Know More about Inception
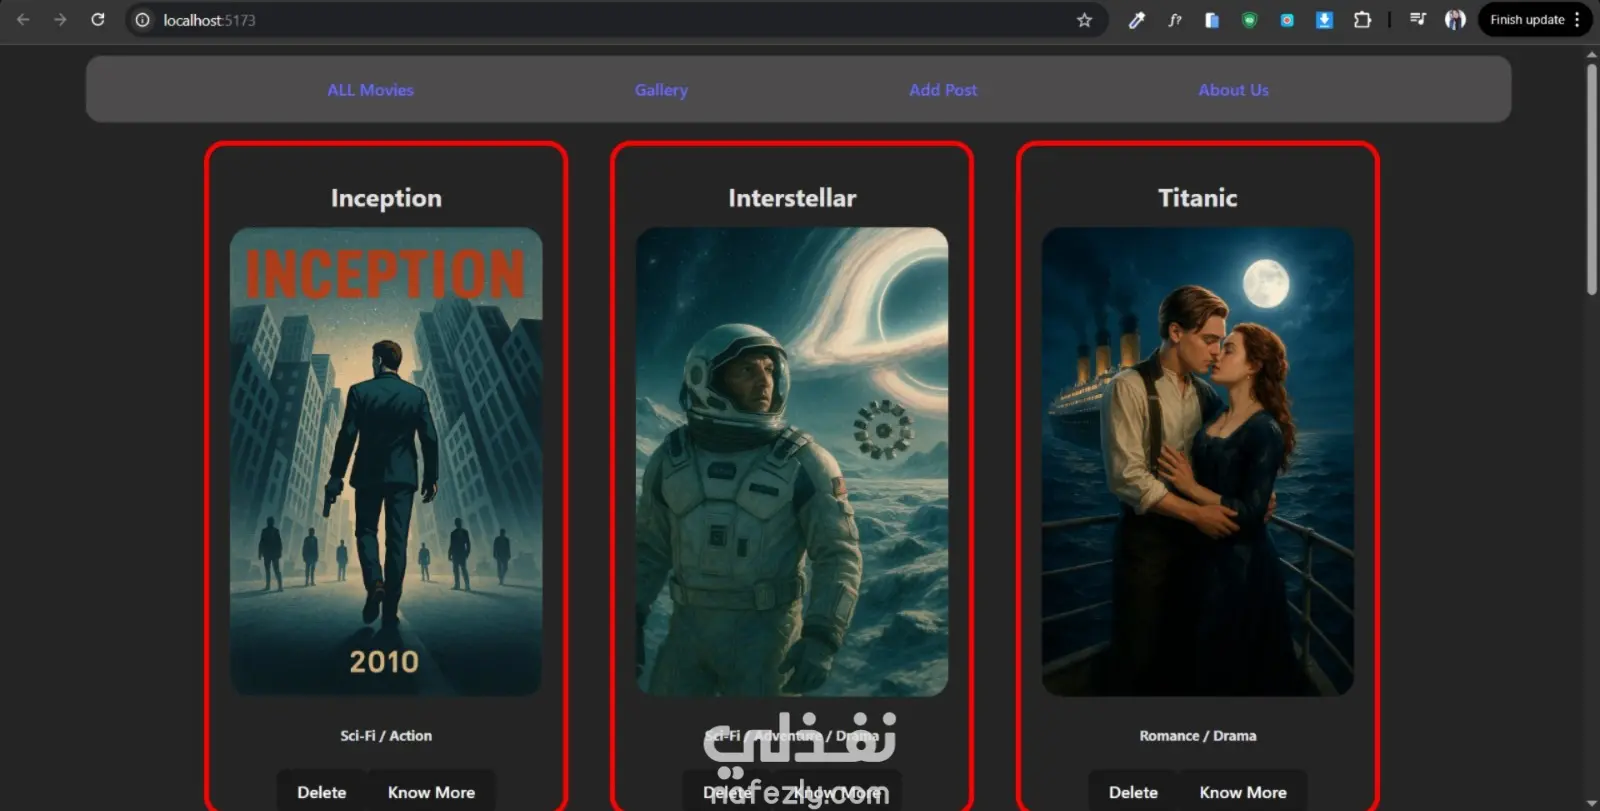1600x811 pixels. [x=431, y=792]
